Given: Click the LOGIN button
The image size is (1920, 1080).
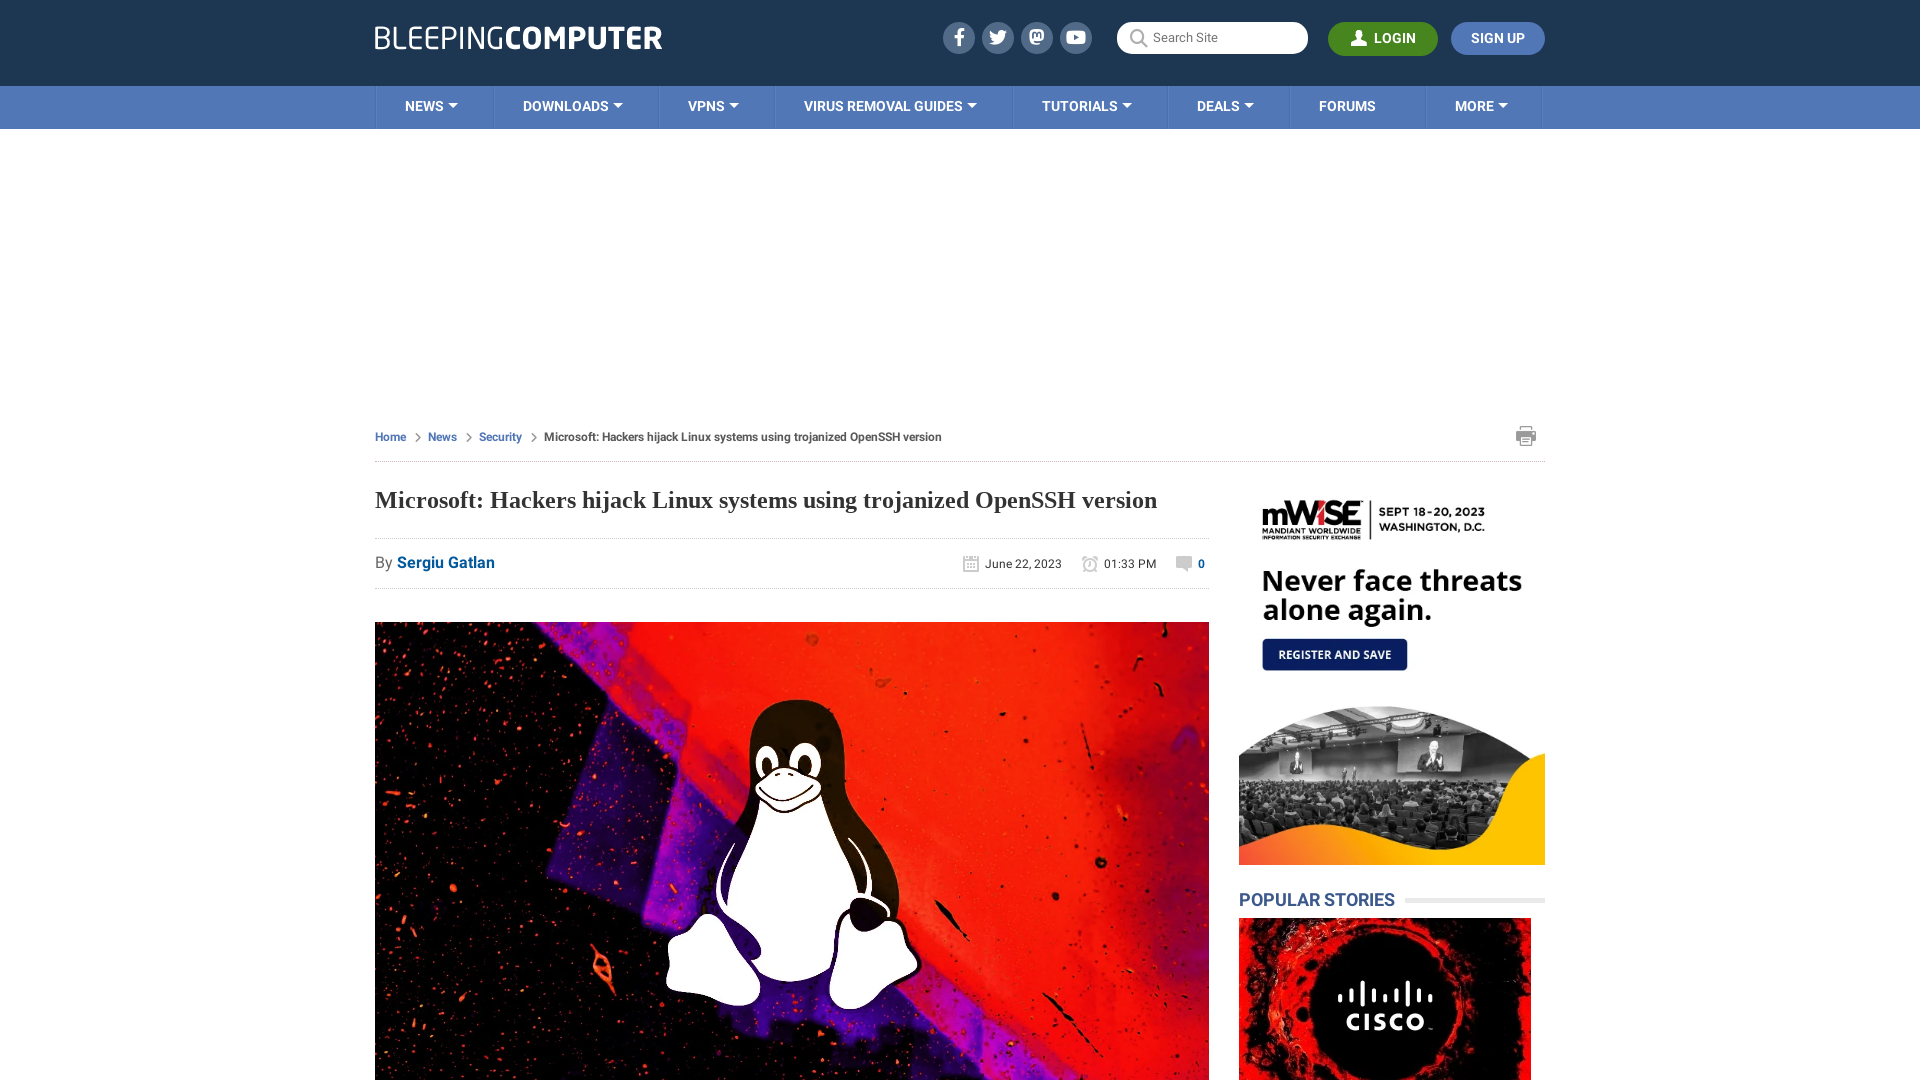Looking at the screenshot, I should click(1383, 37).
